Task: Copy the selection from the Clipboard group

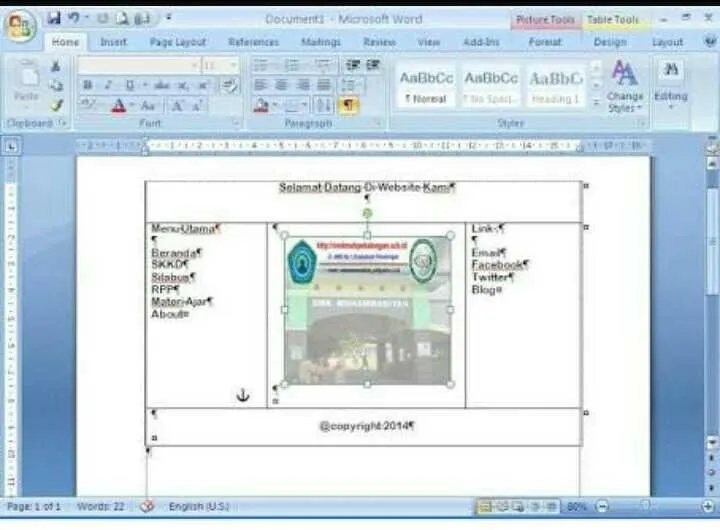Action: point(56,85)
